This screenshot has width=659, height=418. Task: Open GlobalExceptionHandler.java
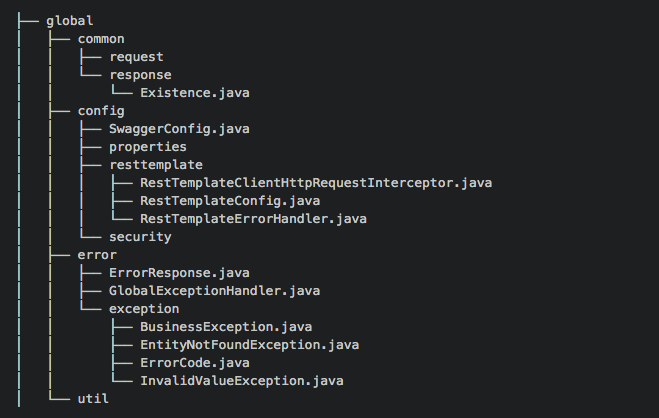tap(214, 291)
